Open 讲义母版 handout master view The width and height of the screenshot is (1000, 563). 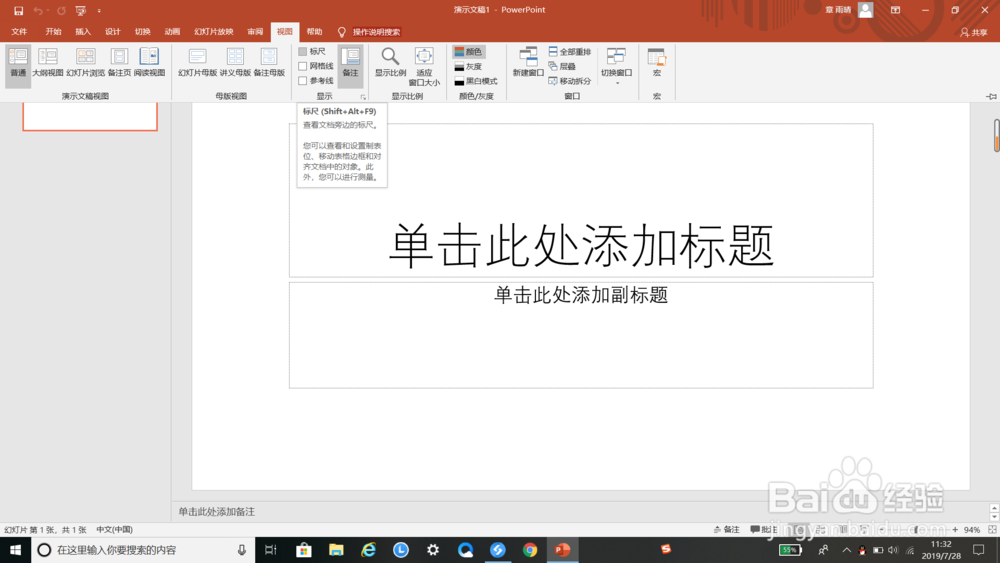click(x=235, y=62)
